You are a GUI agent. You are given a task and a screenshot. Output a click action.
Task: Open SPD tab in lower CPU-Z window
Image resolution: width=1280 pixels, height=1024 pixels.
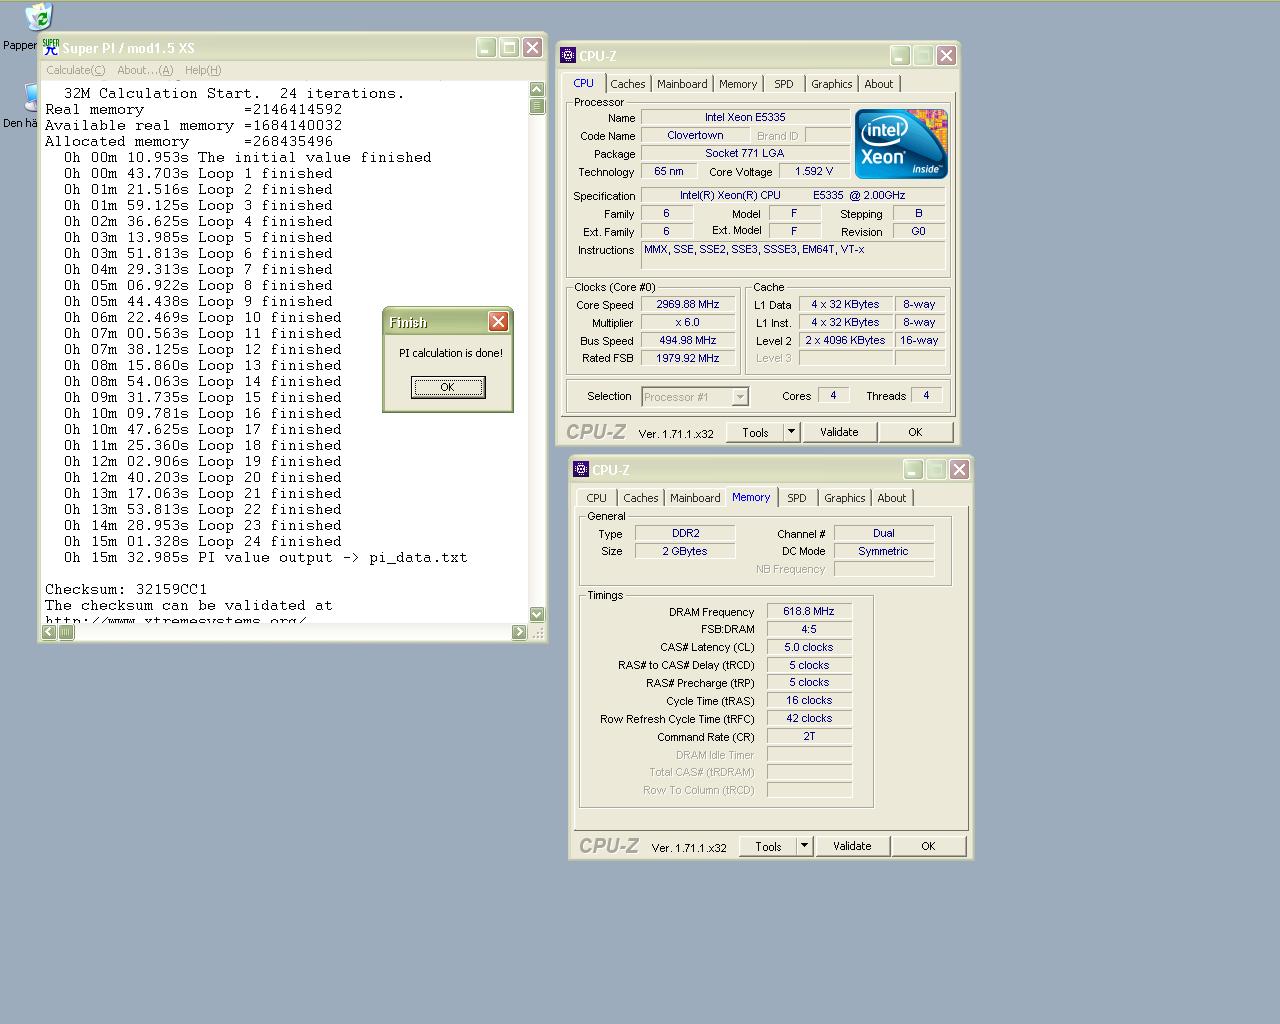[797, 498]
